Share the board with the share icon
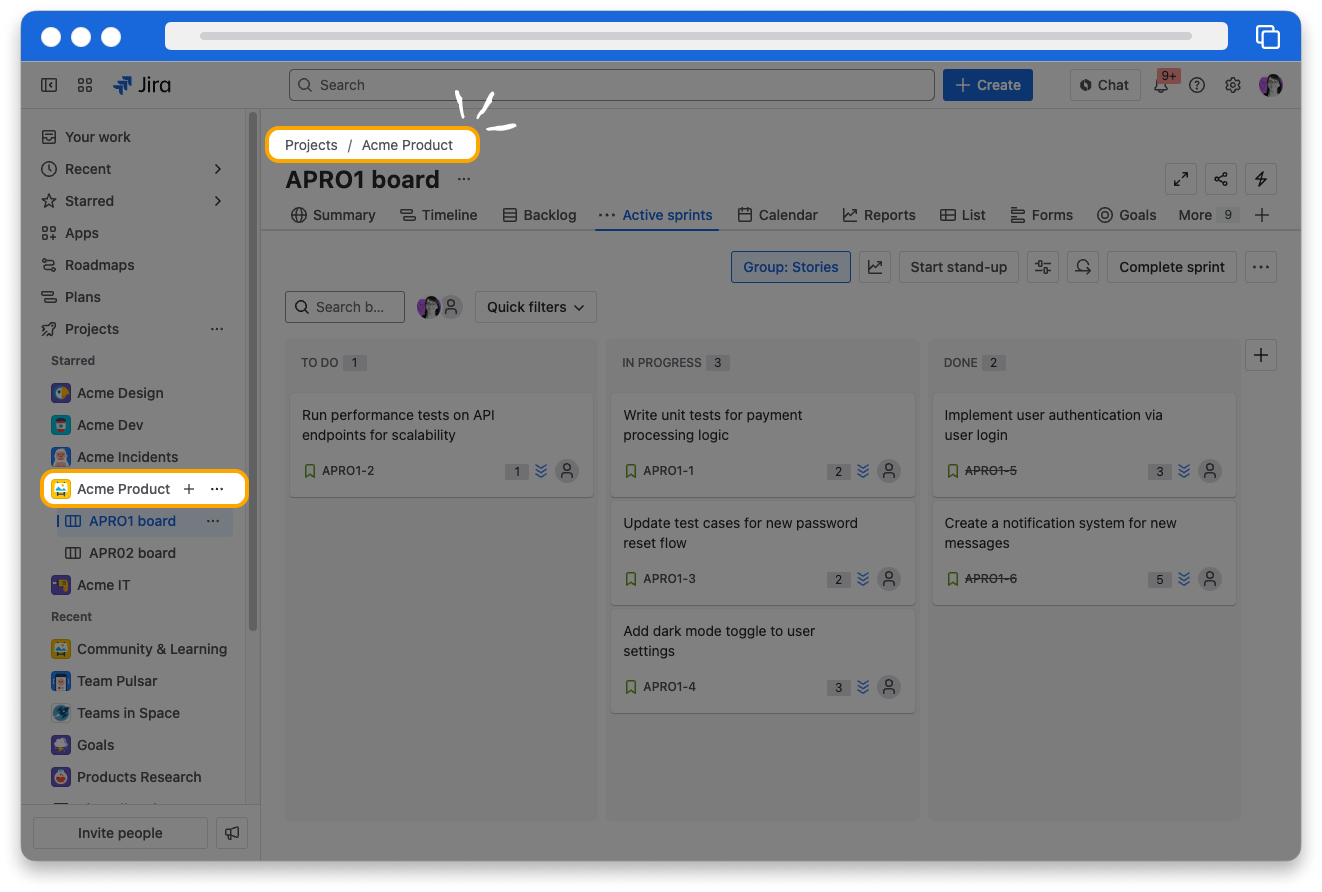The width and height of the screenshot is (1322, 892). click(x=1221, y=179)
